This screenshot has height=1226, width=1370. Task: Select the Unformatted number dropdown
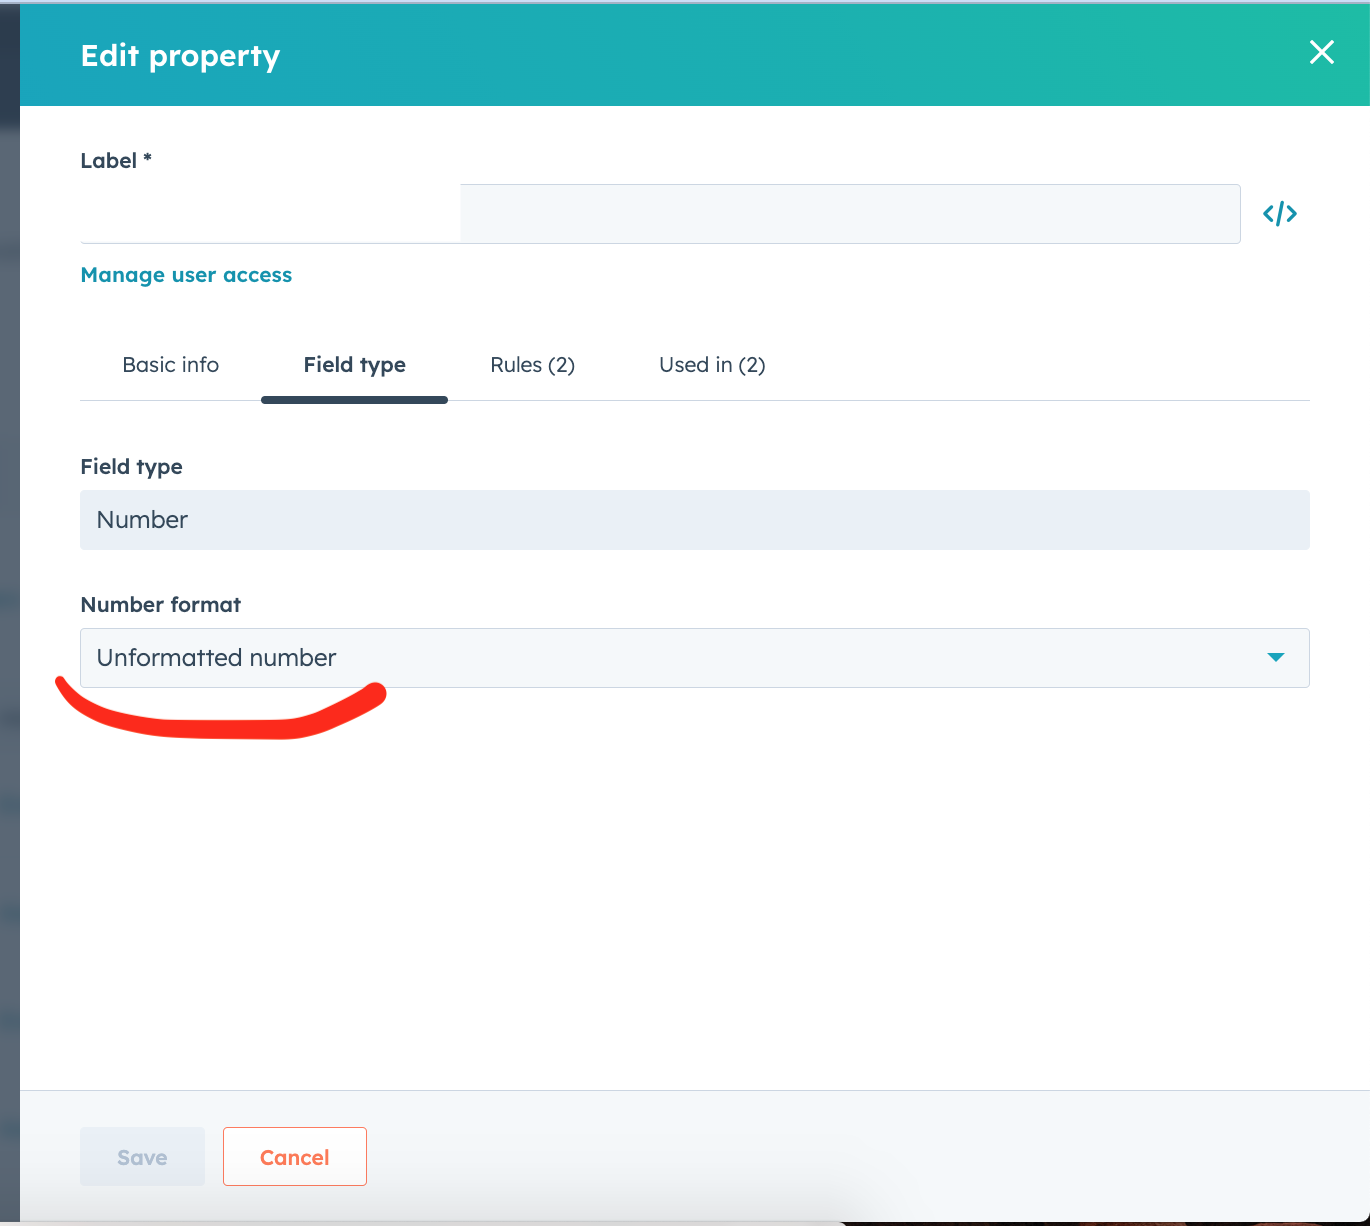tap(695, 658)
